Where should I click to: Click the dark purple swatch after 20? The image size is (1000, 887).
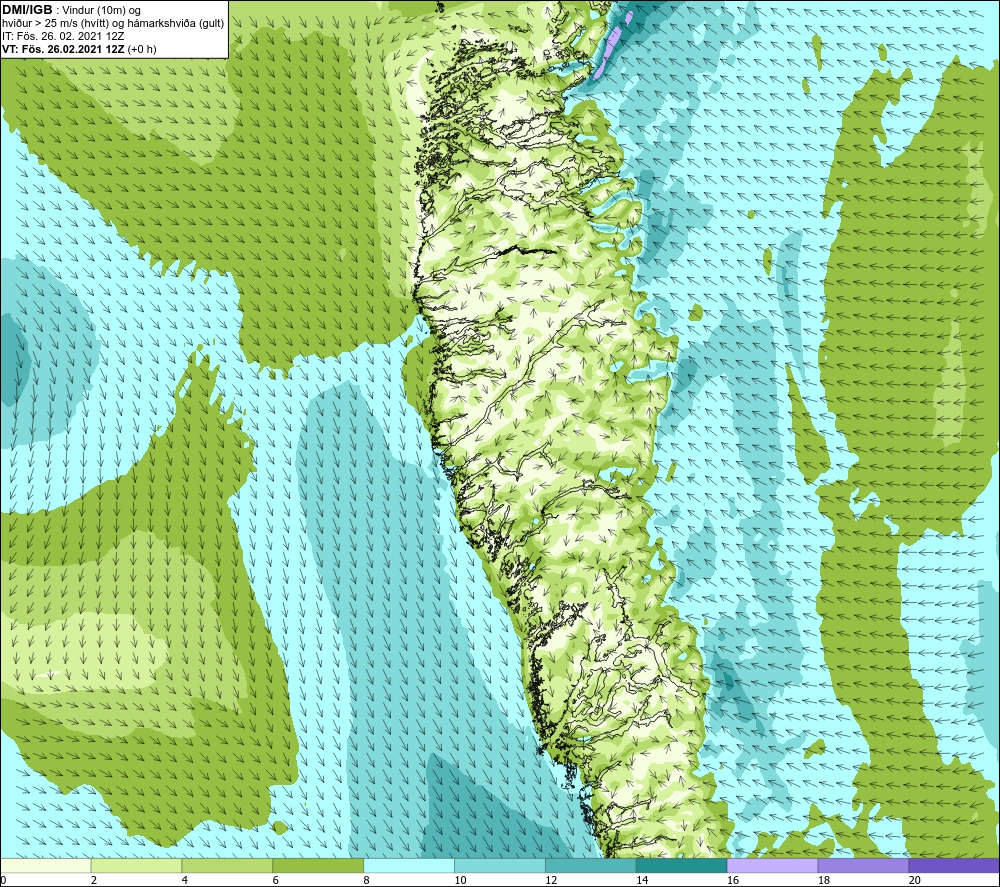click(954, 866)
